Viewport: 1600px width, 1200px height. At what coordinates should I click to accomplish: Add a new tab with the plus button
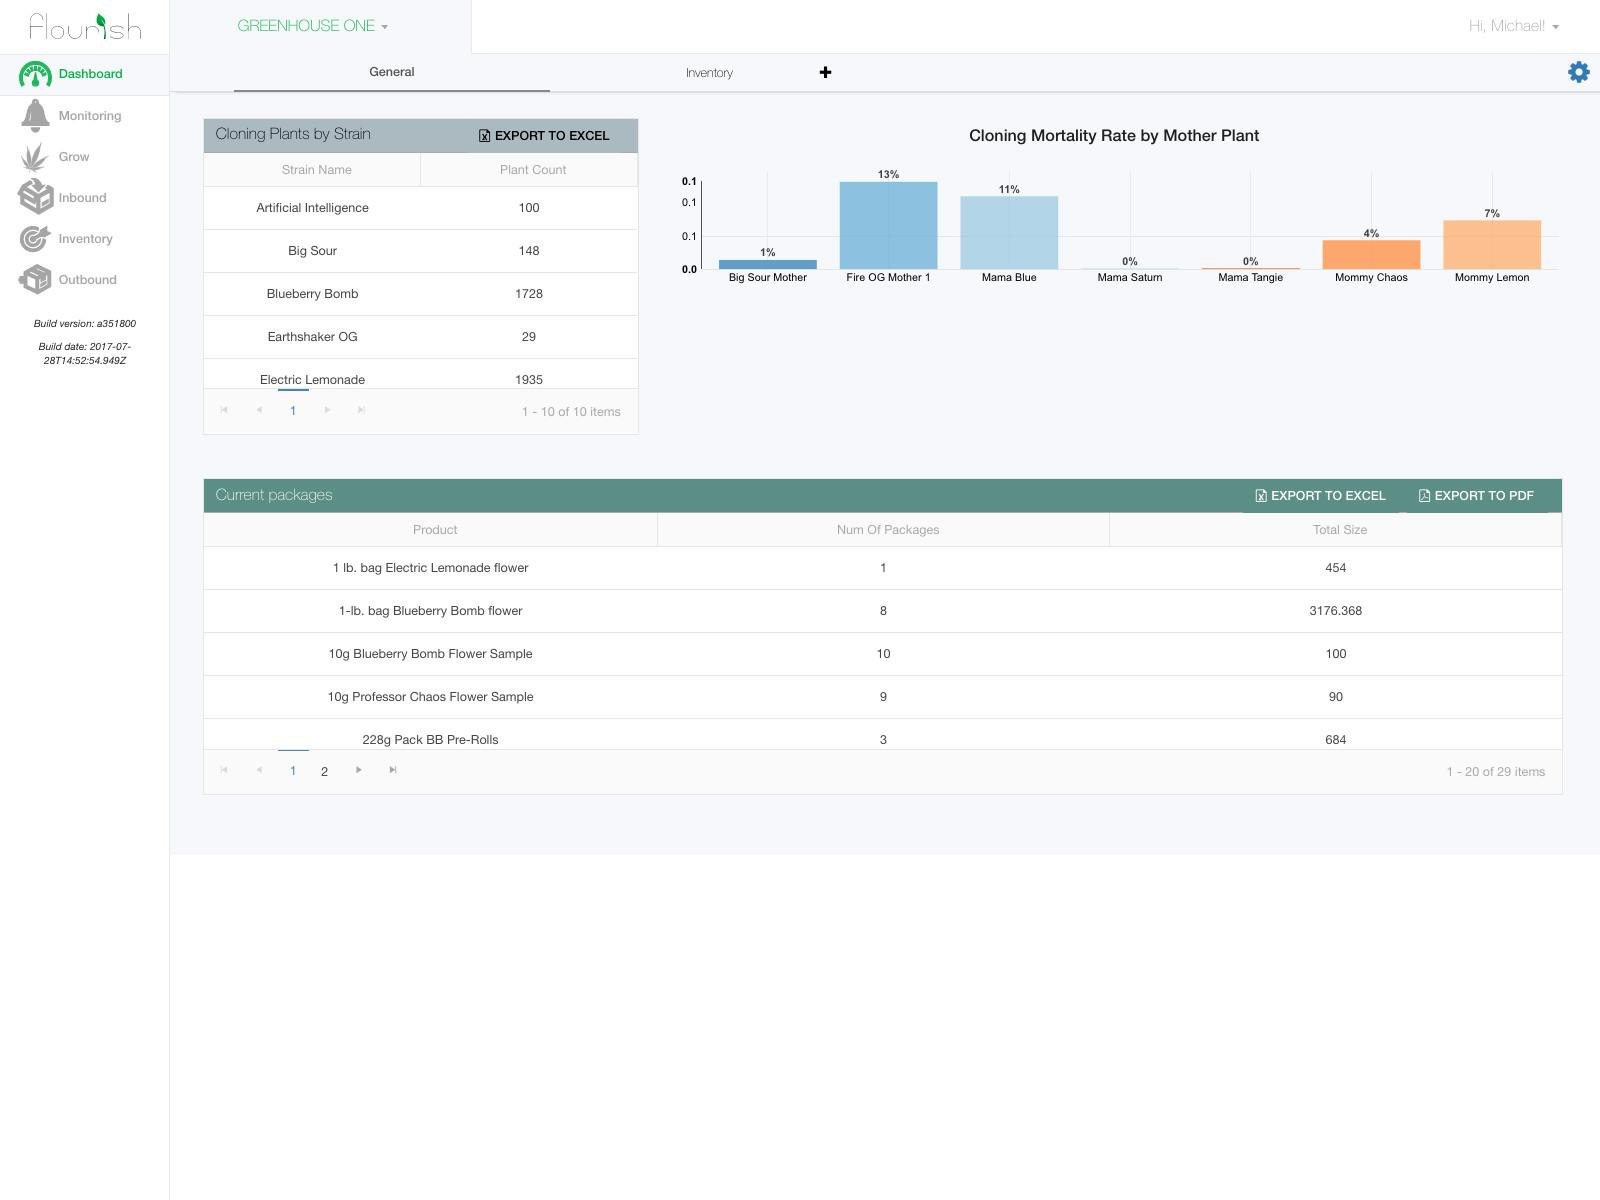(x=825, y=72)
